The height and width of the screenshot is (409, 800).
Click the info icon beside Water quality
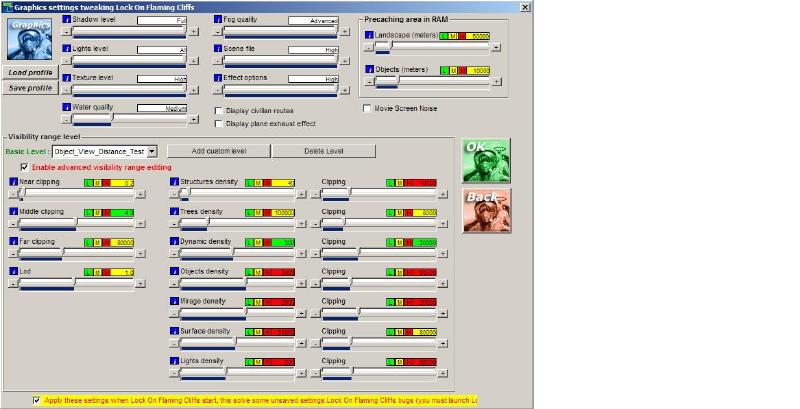point(66,107)
